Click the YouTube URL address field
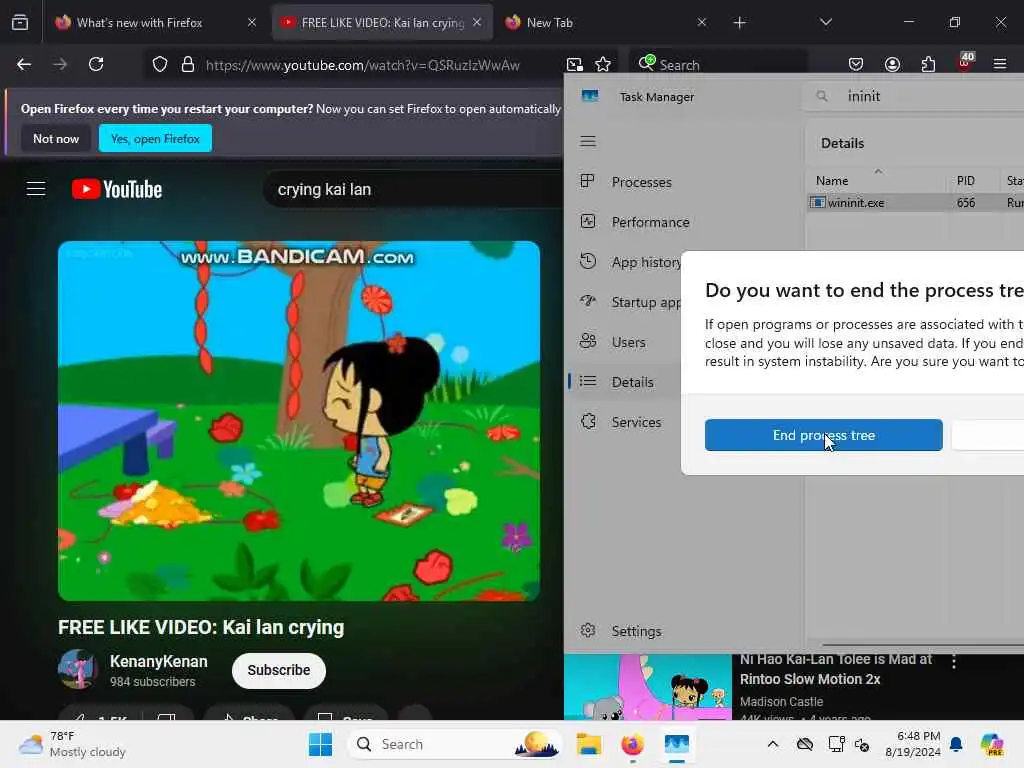Screen dimensions: 1024x768 [363, 65]
